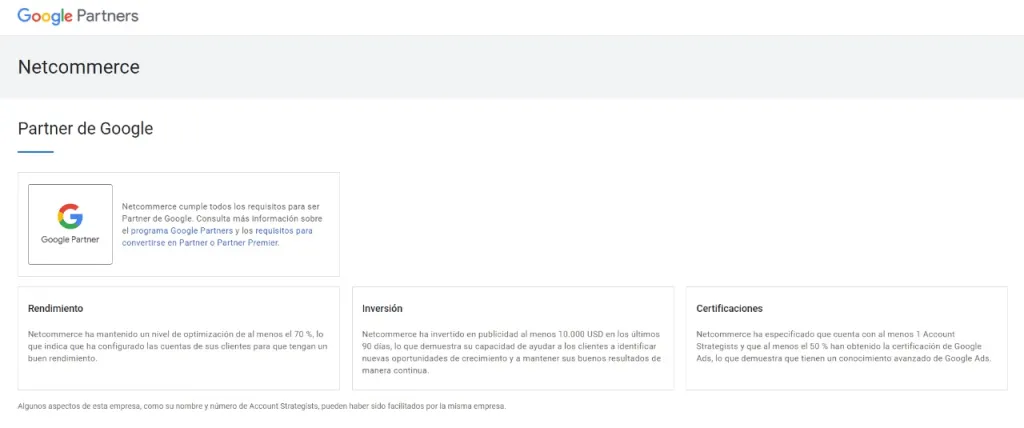Select the 'Partner de Google' section heading

click(86, 129)
